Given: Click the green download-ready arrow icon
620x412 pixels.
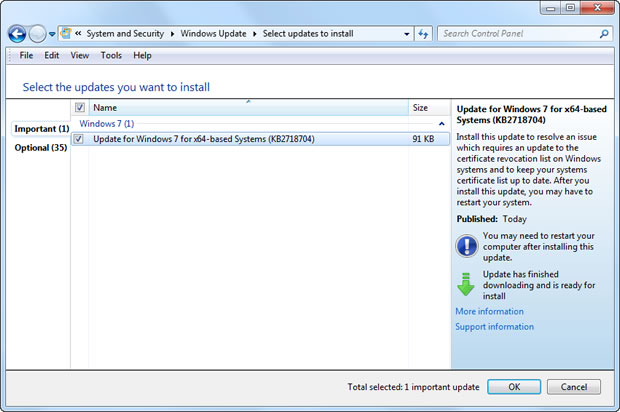Looking at the screenshot, I should [x=467, y=284].
